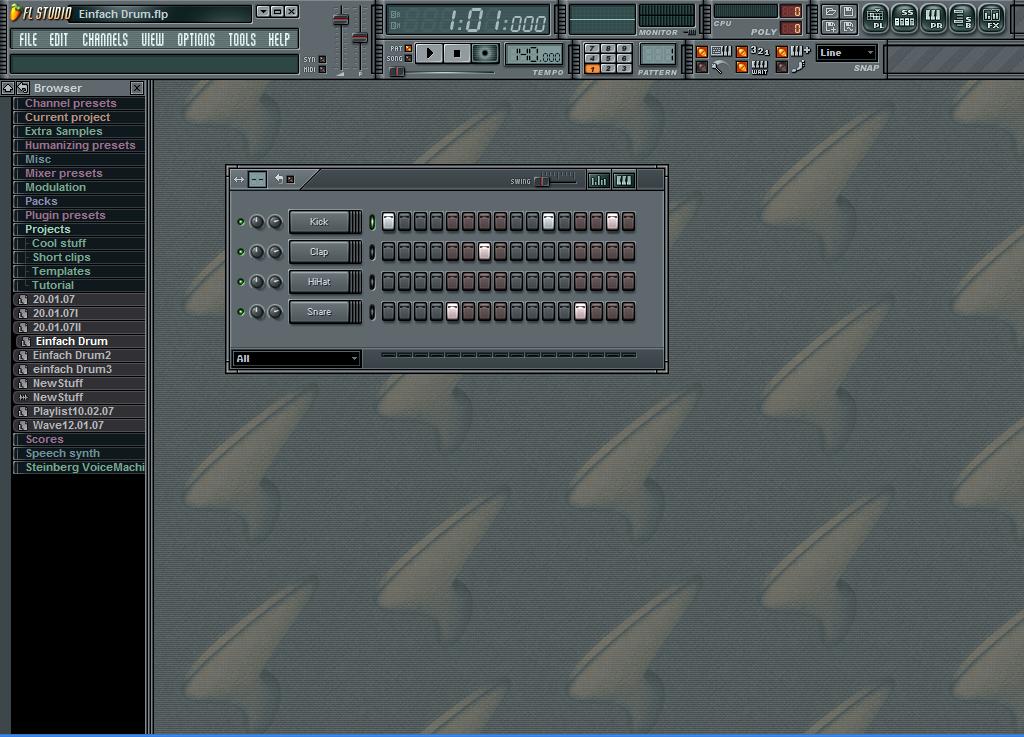Expand the Templates subfolder
The width and height of the screenshot is (1024, 737).
pyautogui.click(x=61, y=271)
